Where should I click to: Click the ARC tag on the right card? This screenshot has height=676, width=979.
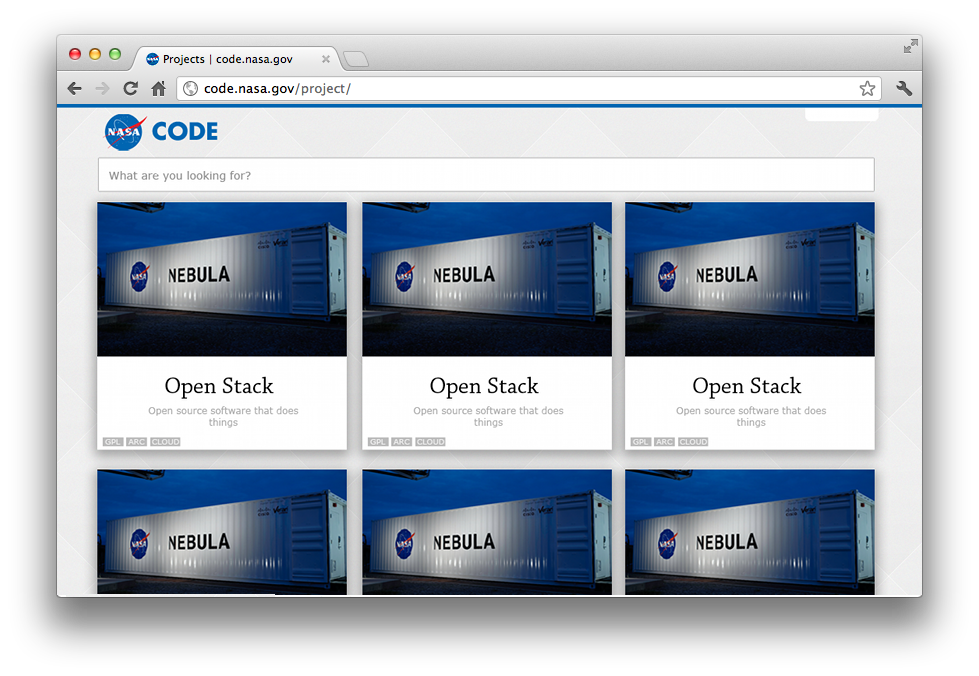point(664,442)
